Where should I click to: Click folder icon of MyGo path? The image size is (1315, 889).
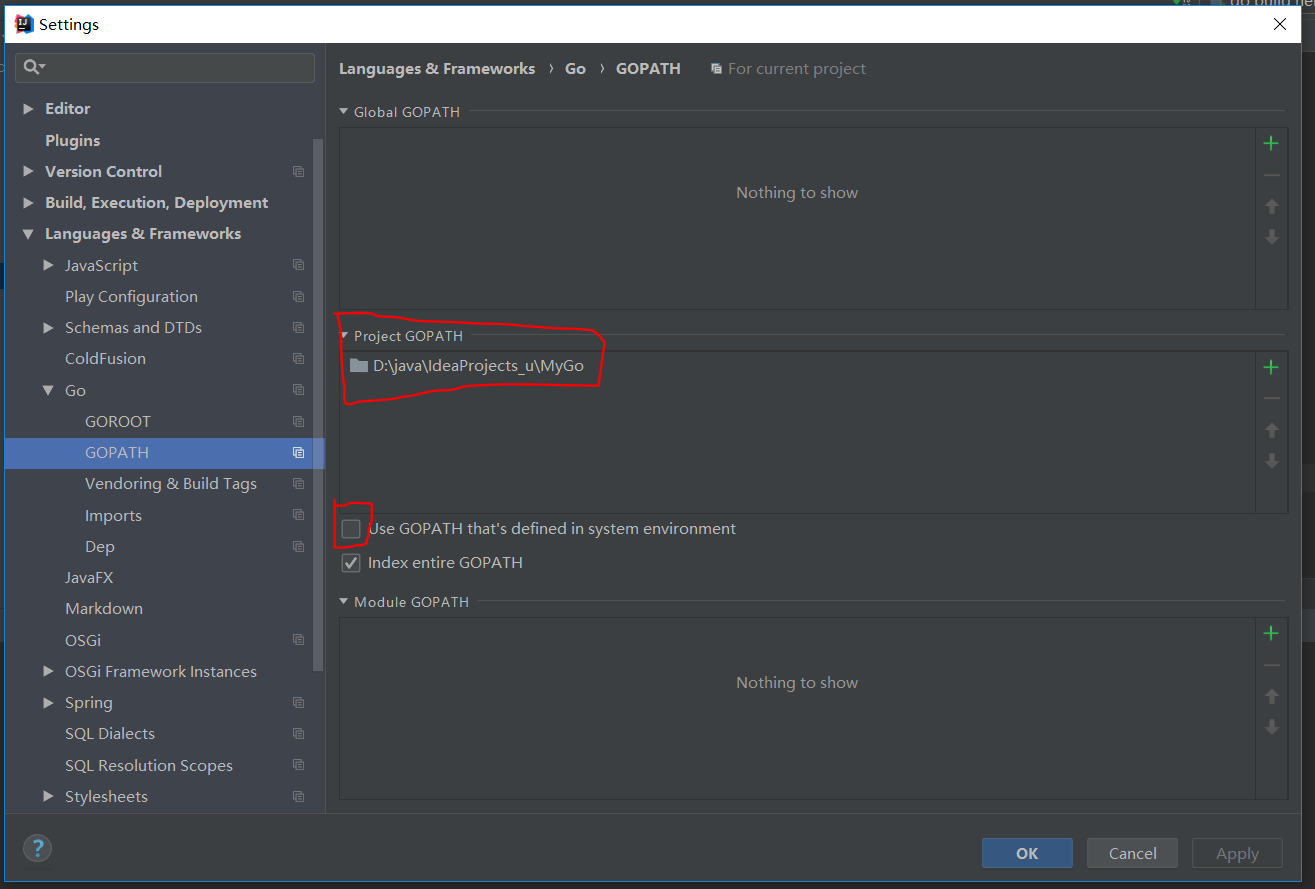pyautogui.click(x=359, y=366)
